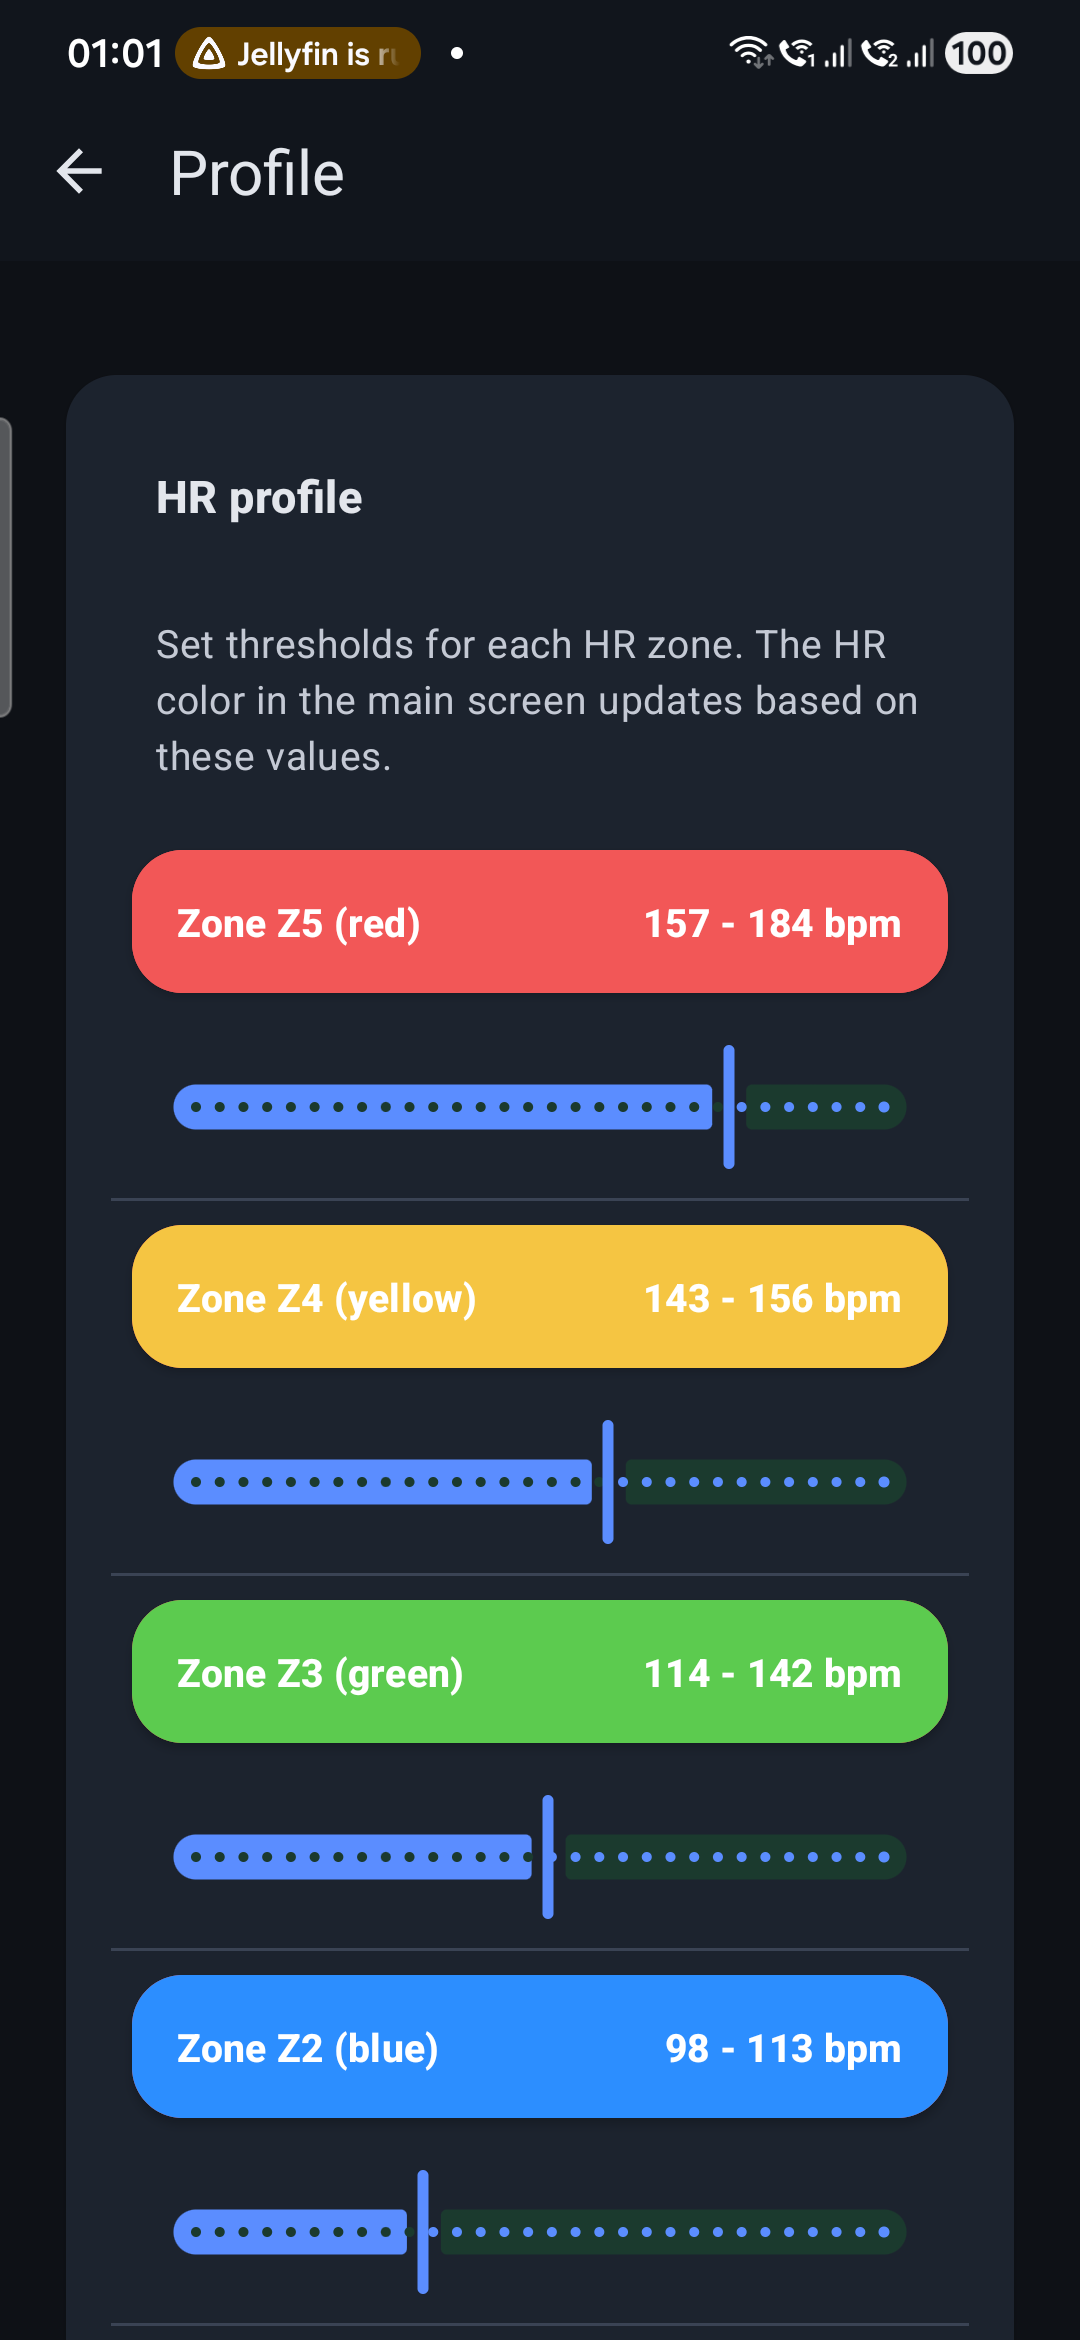Viewport: 1080px width, 2340px height.
Task: Tap the Zone Z2 threshold slider handle
Action: [421, 2231]
